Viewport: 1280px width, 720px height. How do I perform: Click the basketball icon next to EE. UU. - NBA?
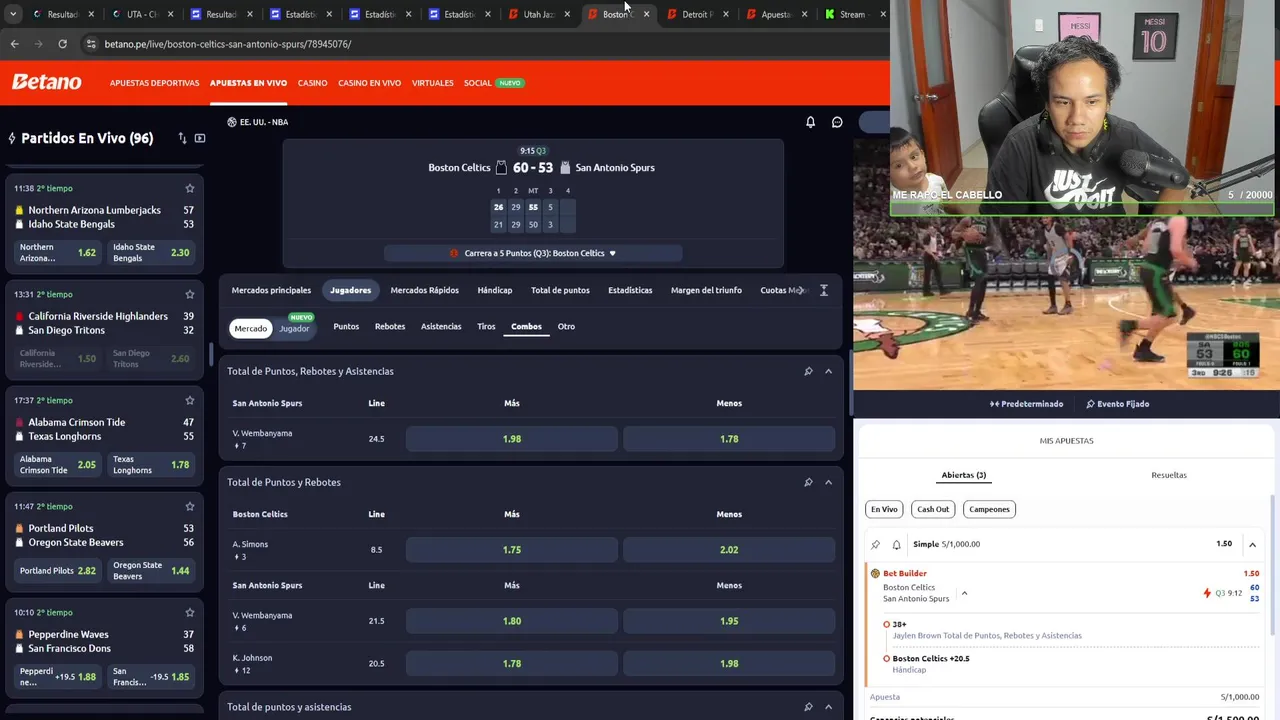click(232, 122)
